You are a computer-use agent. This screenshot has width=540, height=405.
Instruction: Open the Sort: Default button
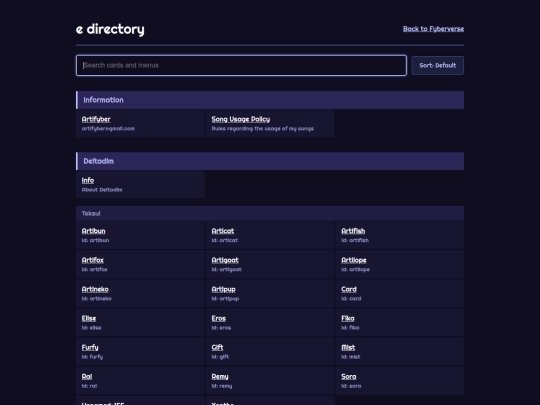(437, 65)
